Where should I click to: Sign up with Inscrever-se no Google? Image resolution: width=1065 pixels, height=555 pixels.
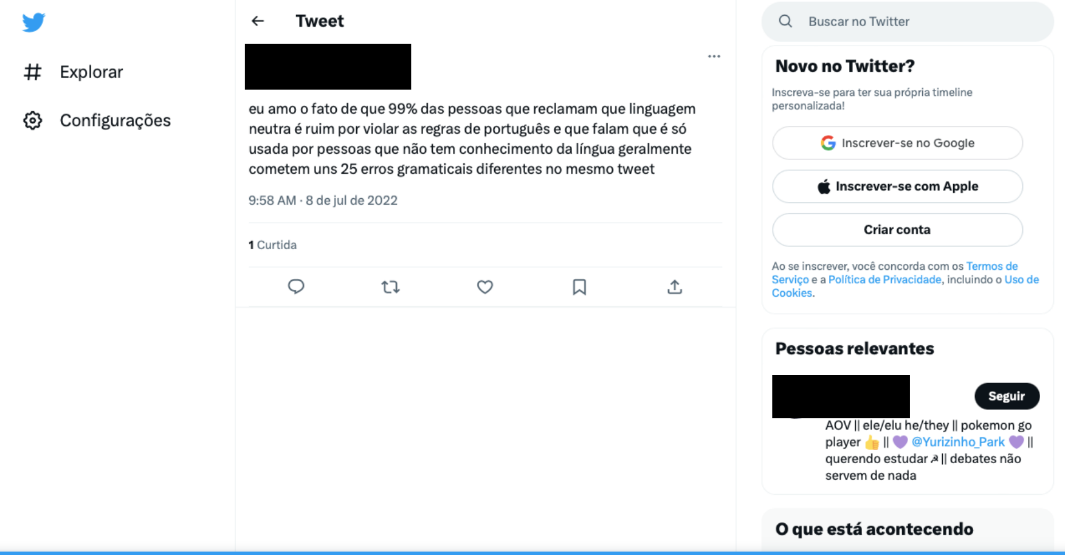[897, 143]
